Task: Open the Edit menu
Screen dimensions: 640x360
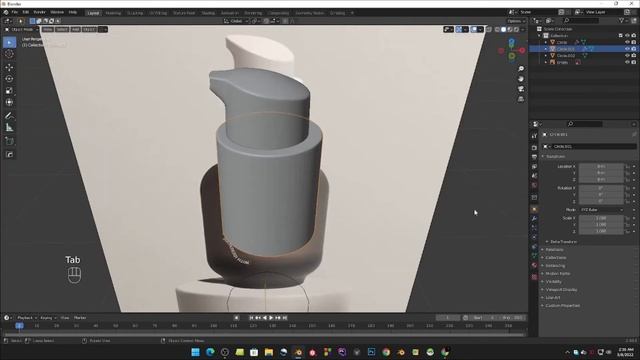Action: (x=26, y=12)
